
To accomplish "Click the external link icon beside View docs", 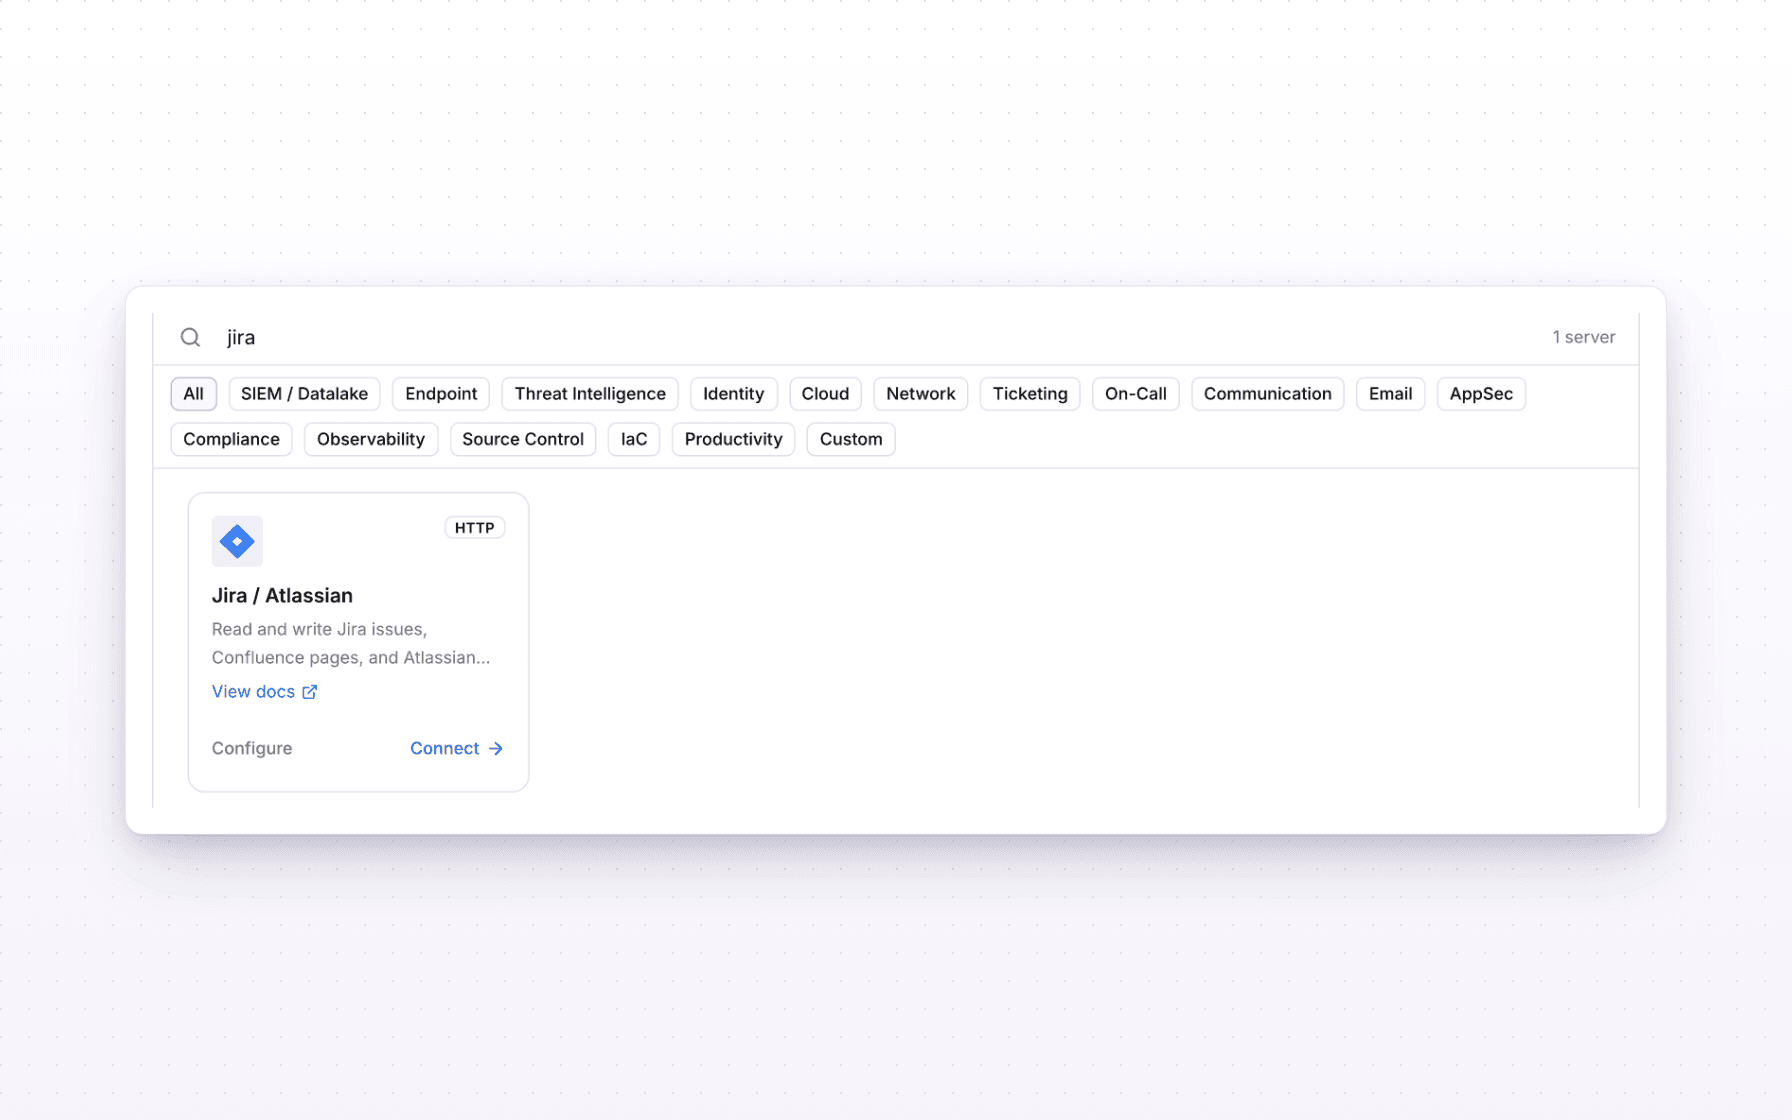I will click(x=310, y=692).
